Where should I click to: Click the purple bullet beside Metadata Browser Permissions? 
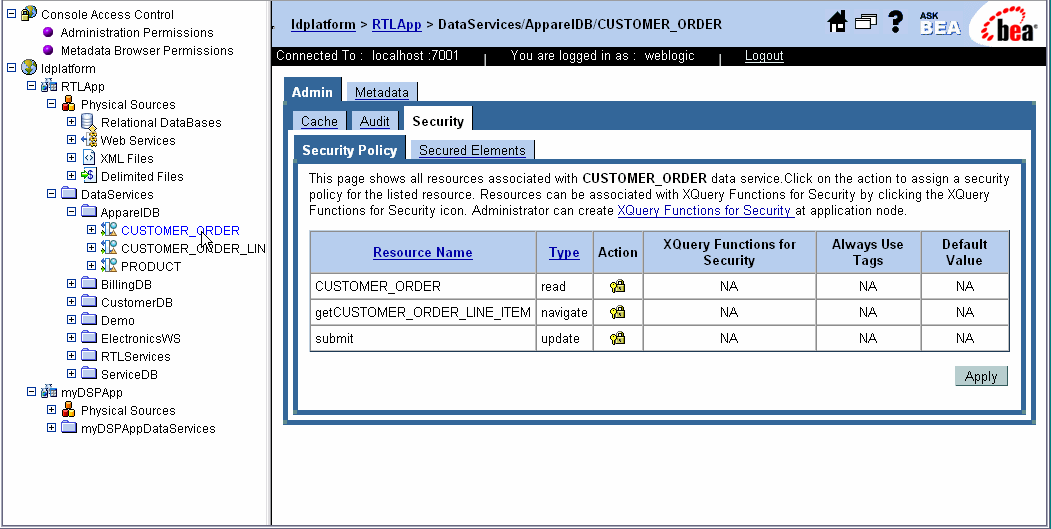click(x=48, y=50)
